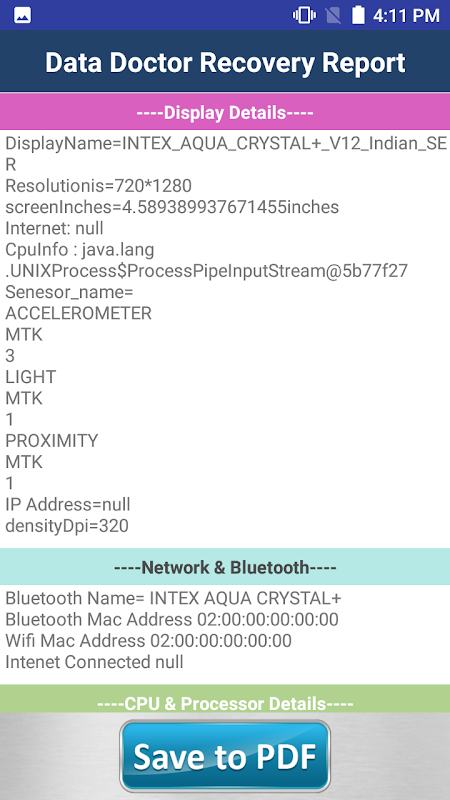Select the Display Details section header
This screenshot has height=800, width=450.
(225, 112)
